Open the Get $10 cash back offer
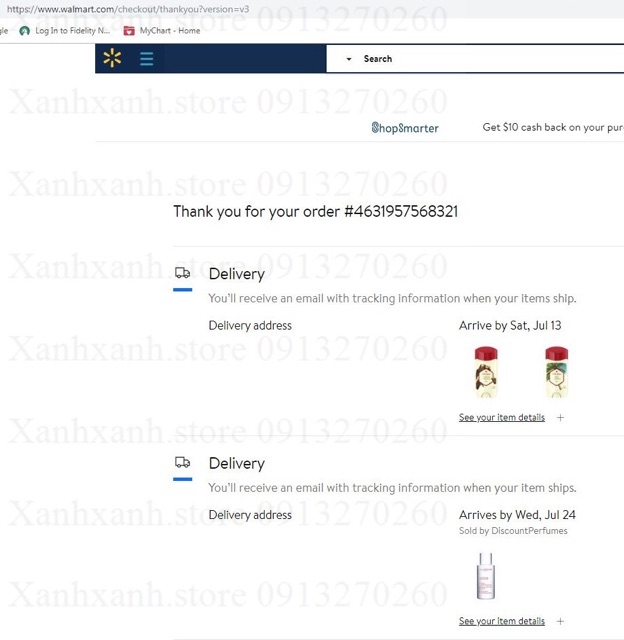Screen dimensions: 624x640 [x=553, y=127]
